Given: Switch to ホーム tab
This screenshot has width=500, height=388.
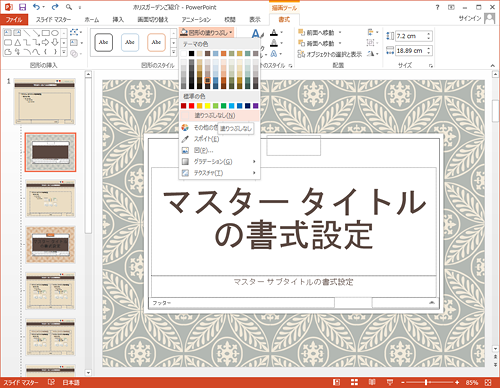Looking at the screenshot, I should [x=92, y=20].
